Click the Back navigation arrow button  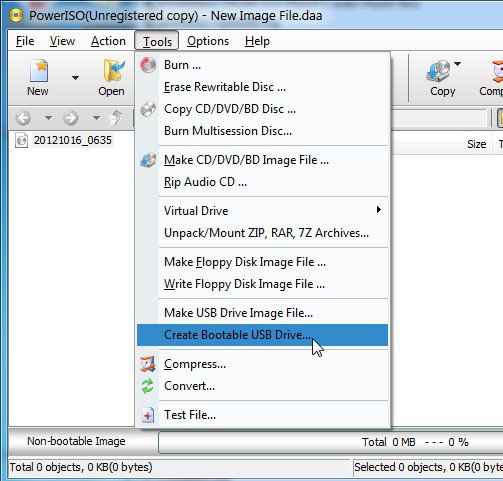(23, 118)
